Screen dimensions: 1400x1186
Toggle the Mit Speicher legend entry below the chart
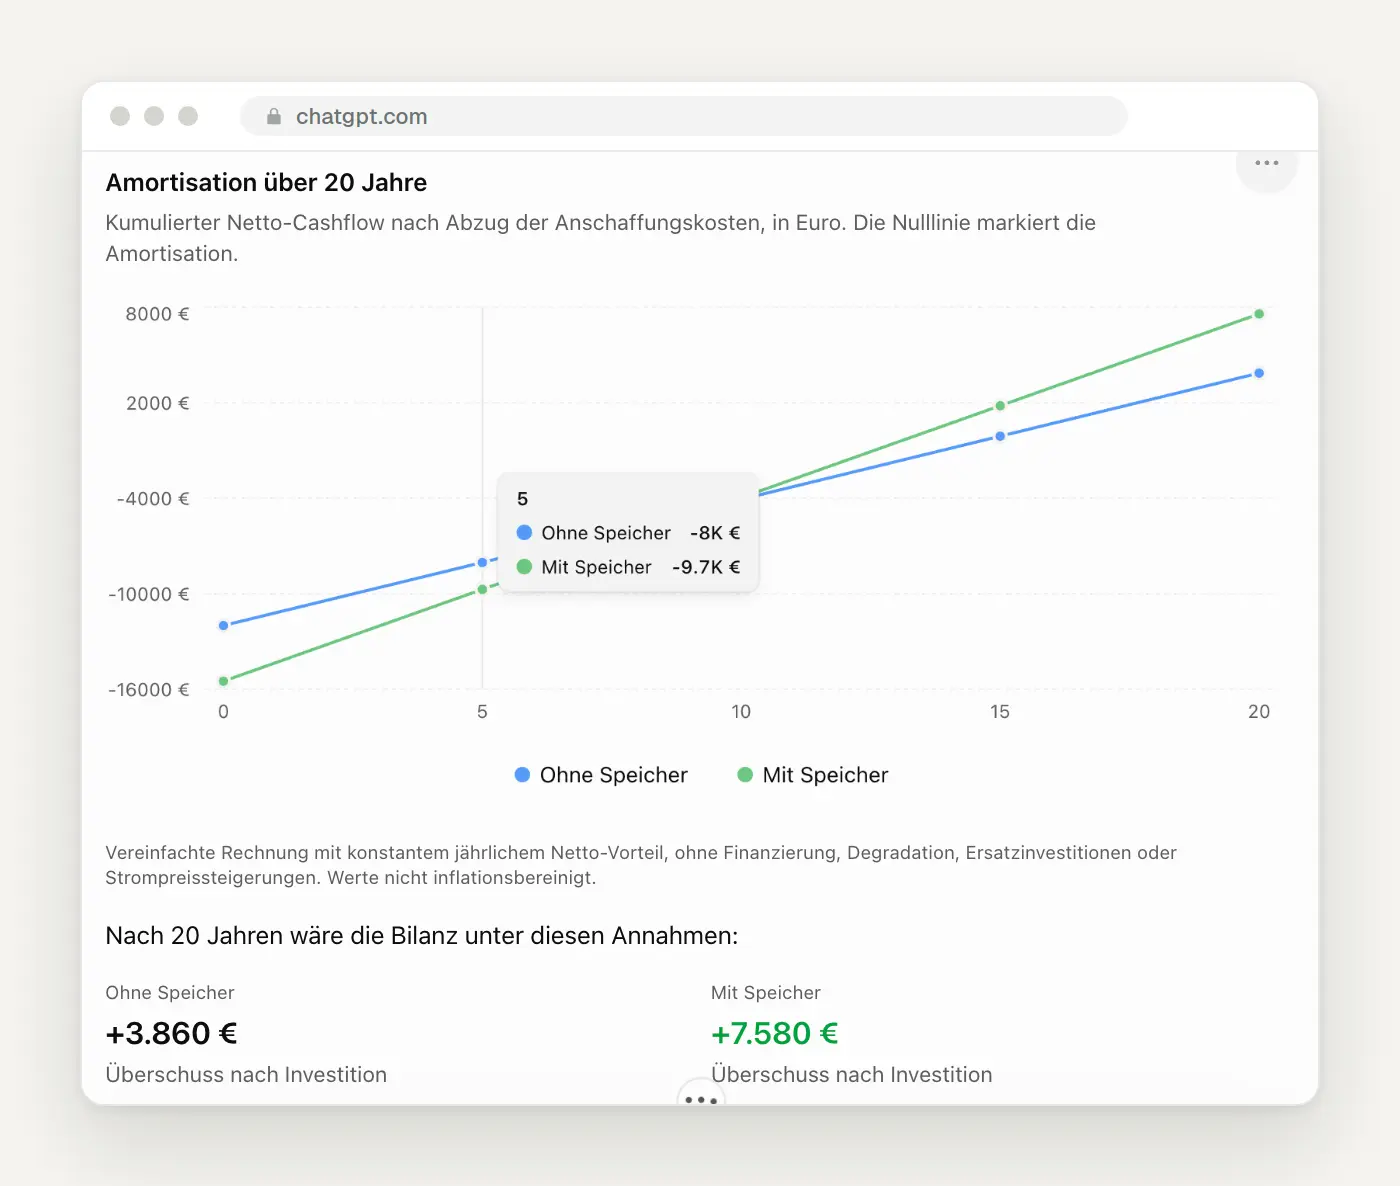coord(813,775)
